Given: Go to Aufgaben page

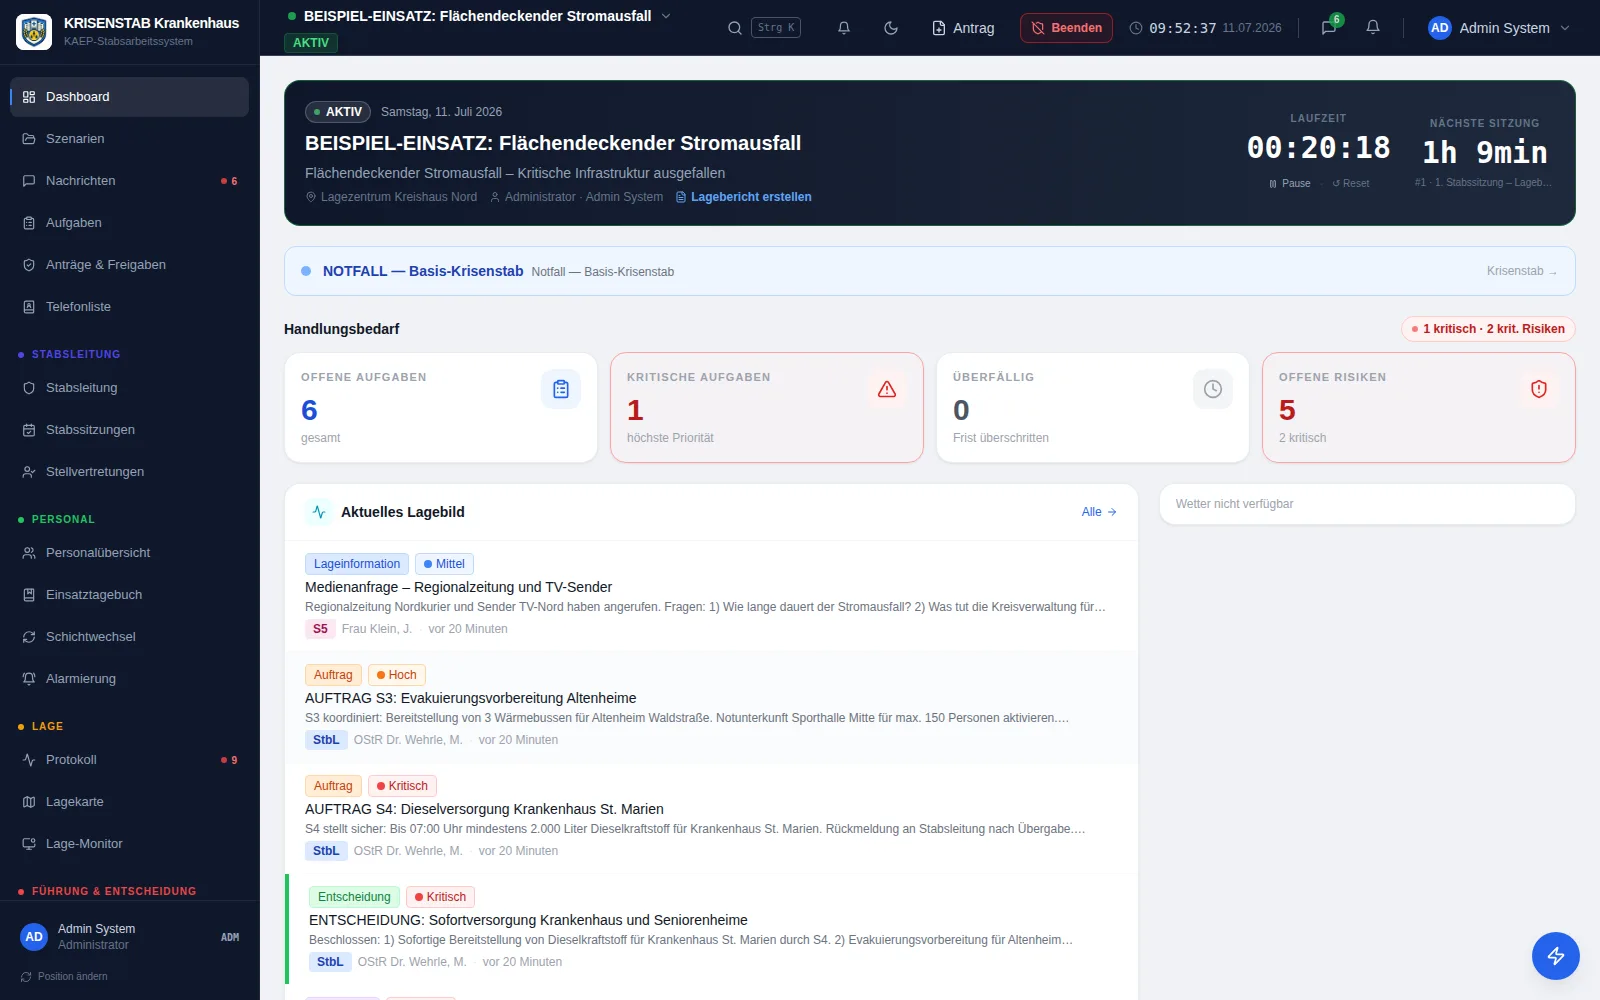Looking at the screenshot, I should tap(129, 223).
